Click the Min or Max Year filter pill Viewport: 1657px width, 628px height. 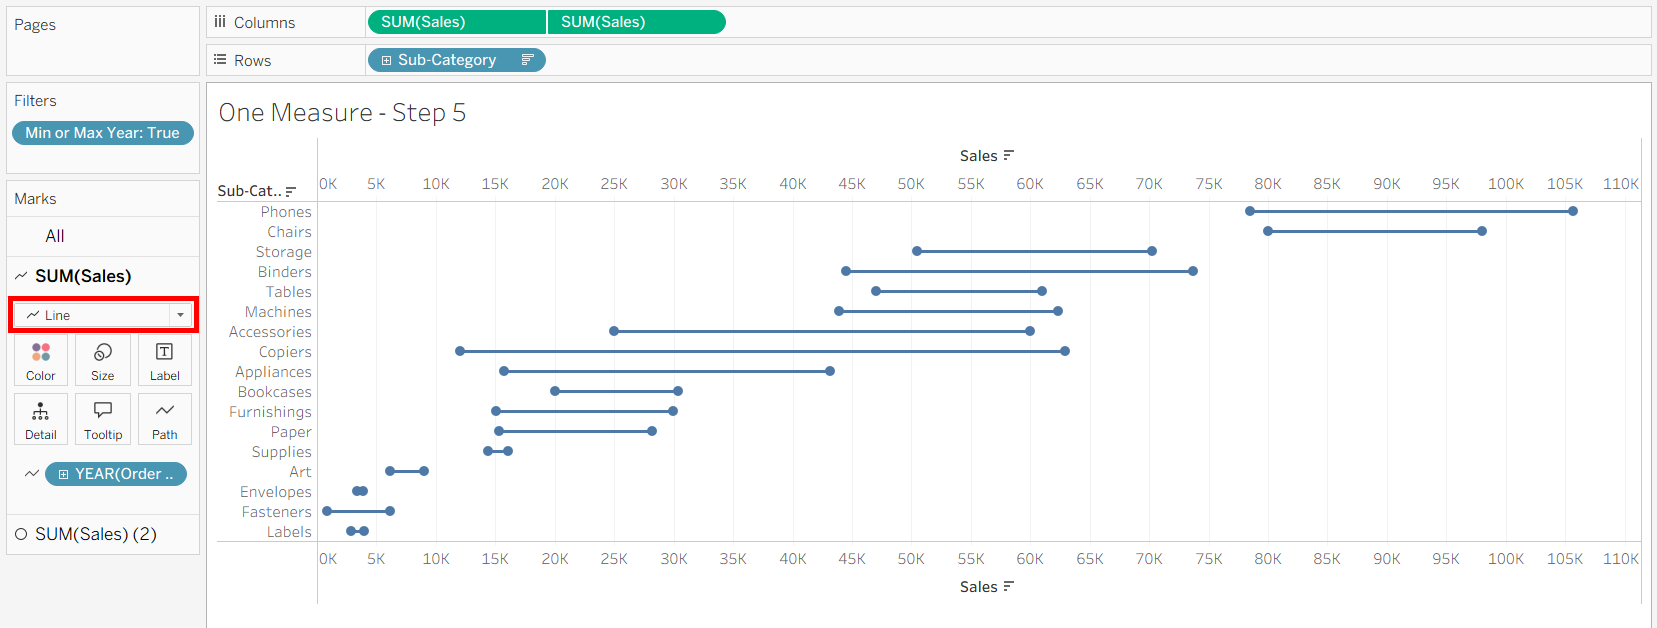tap(102, 133)
